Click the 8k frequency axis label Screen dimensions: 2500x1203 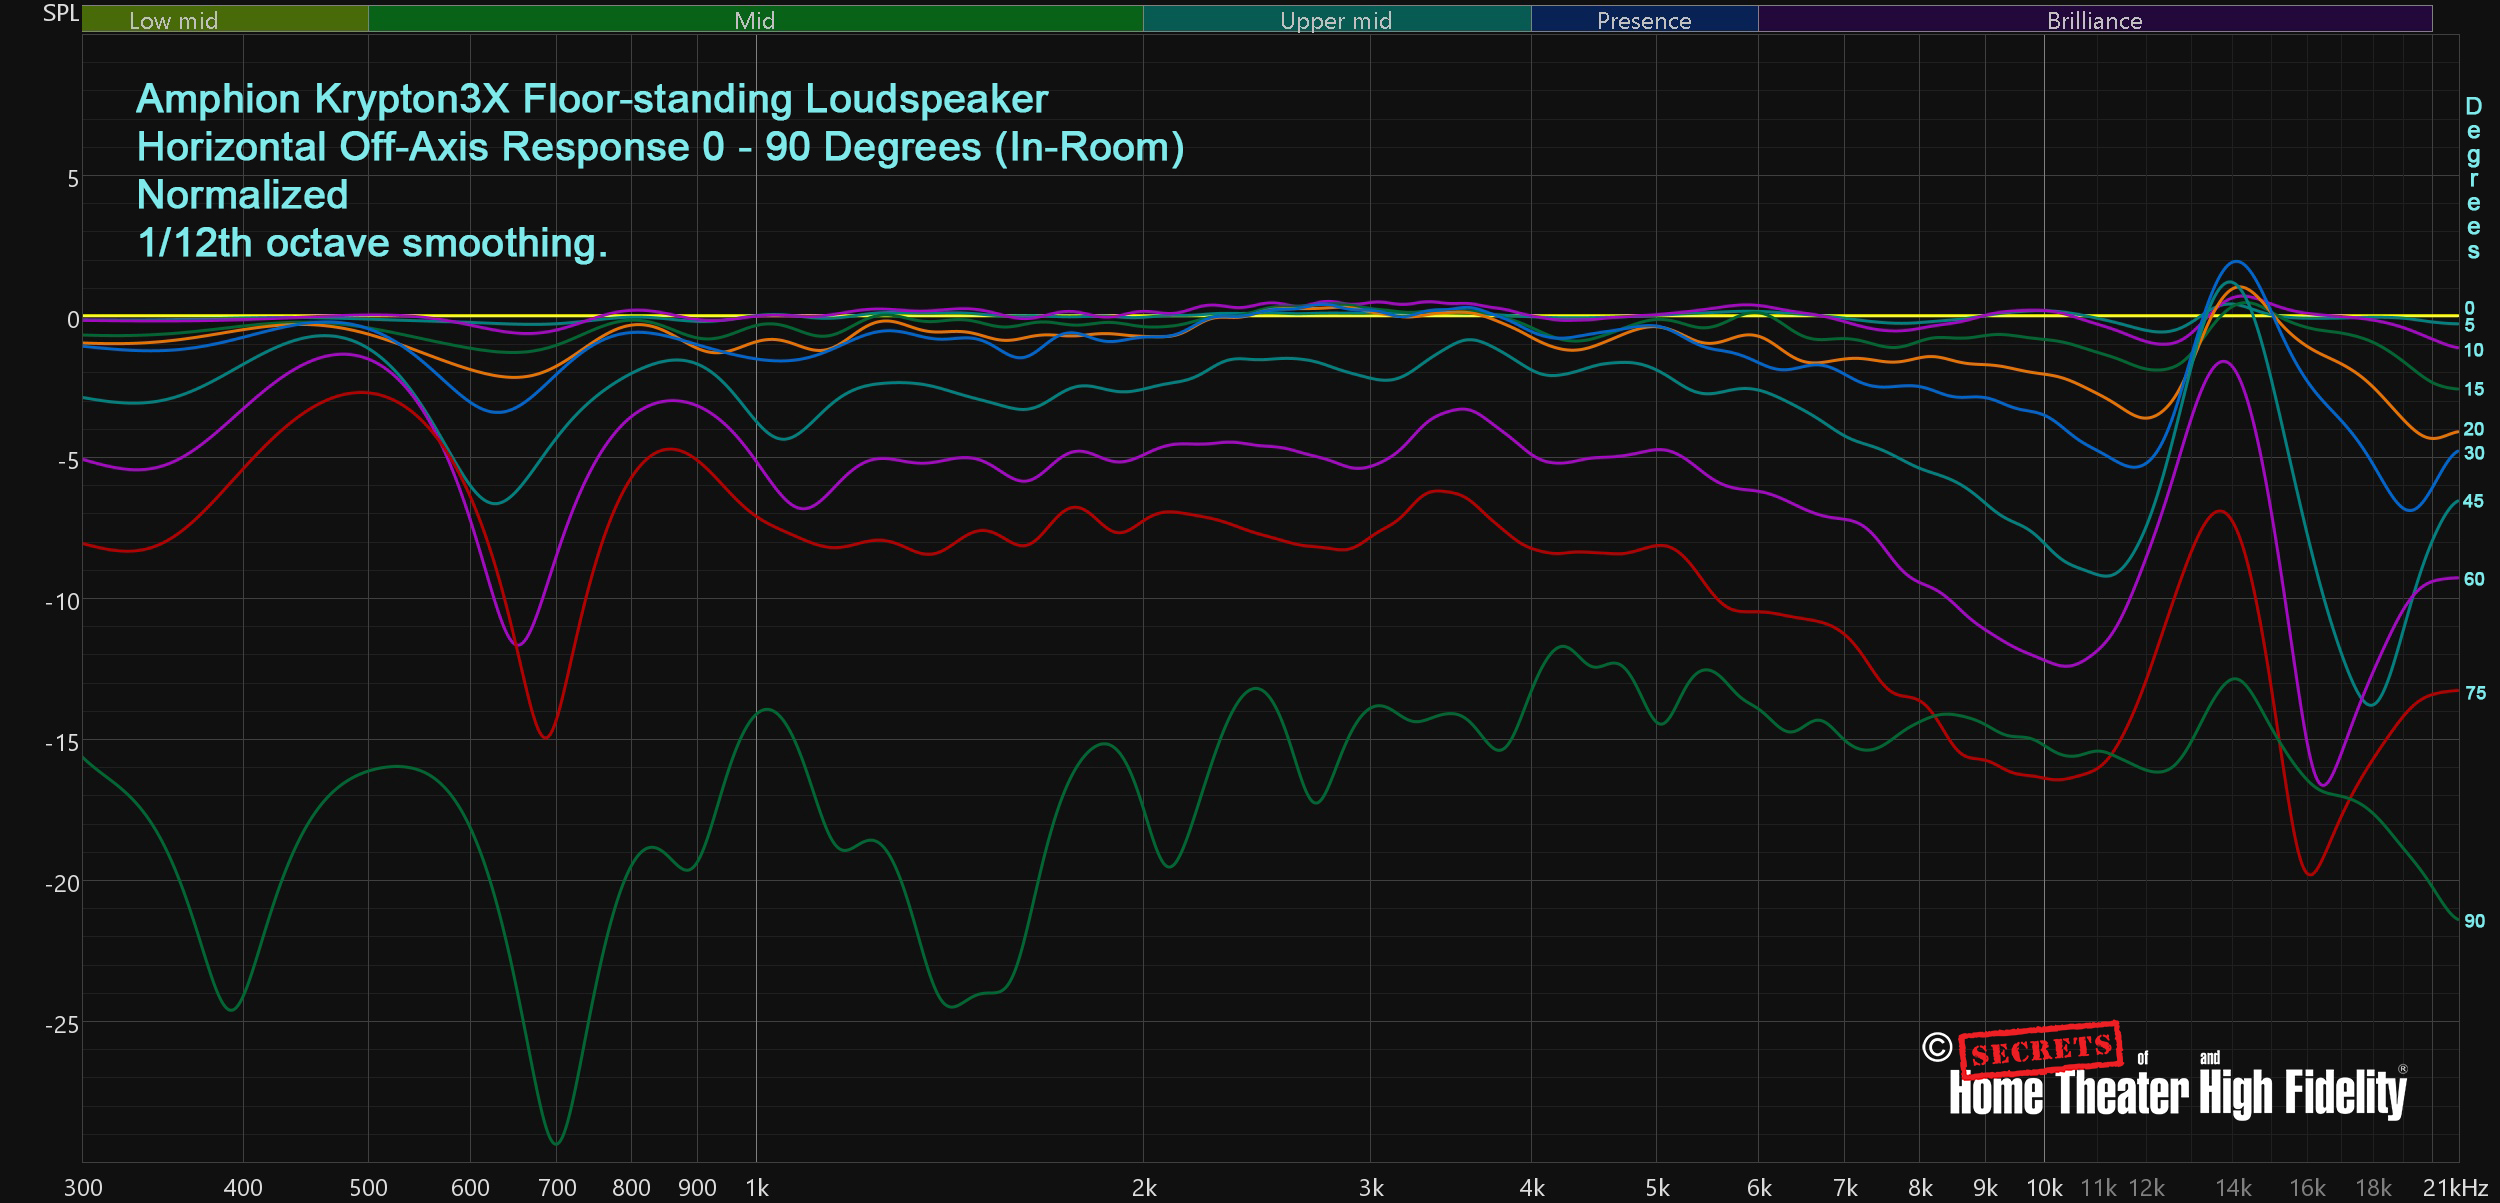click(x=1920, y=1188)
